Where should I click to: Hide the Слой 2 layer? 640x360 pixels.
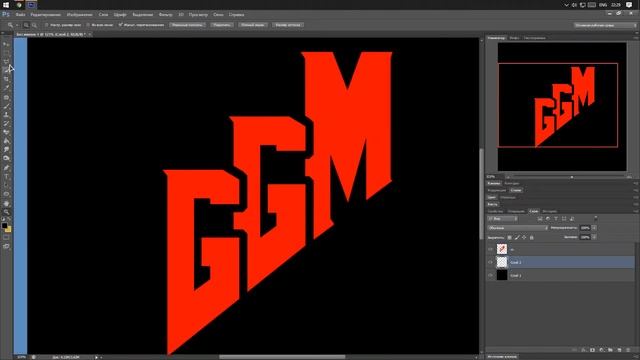(x=490, y=262)
